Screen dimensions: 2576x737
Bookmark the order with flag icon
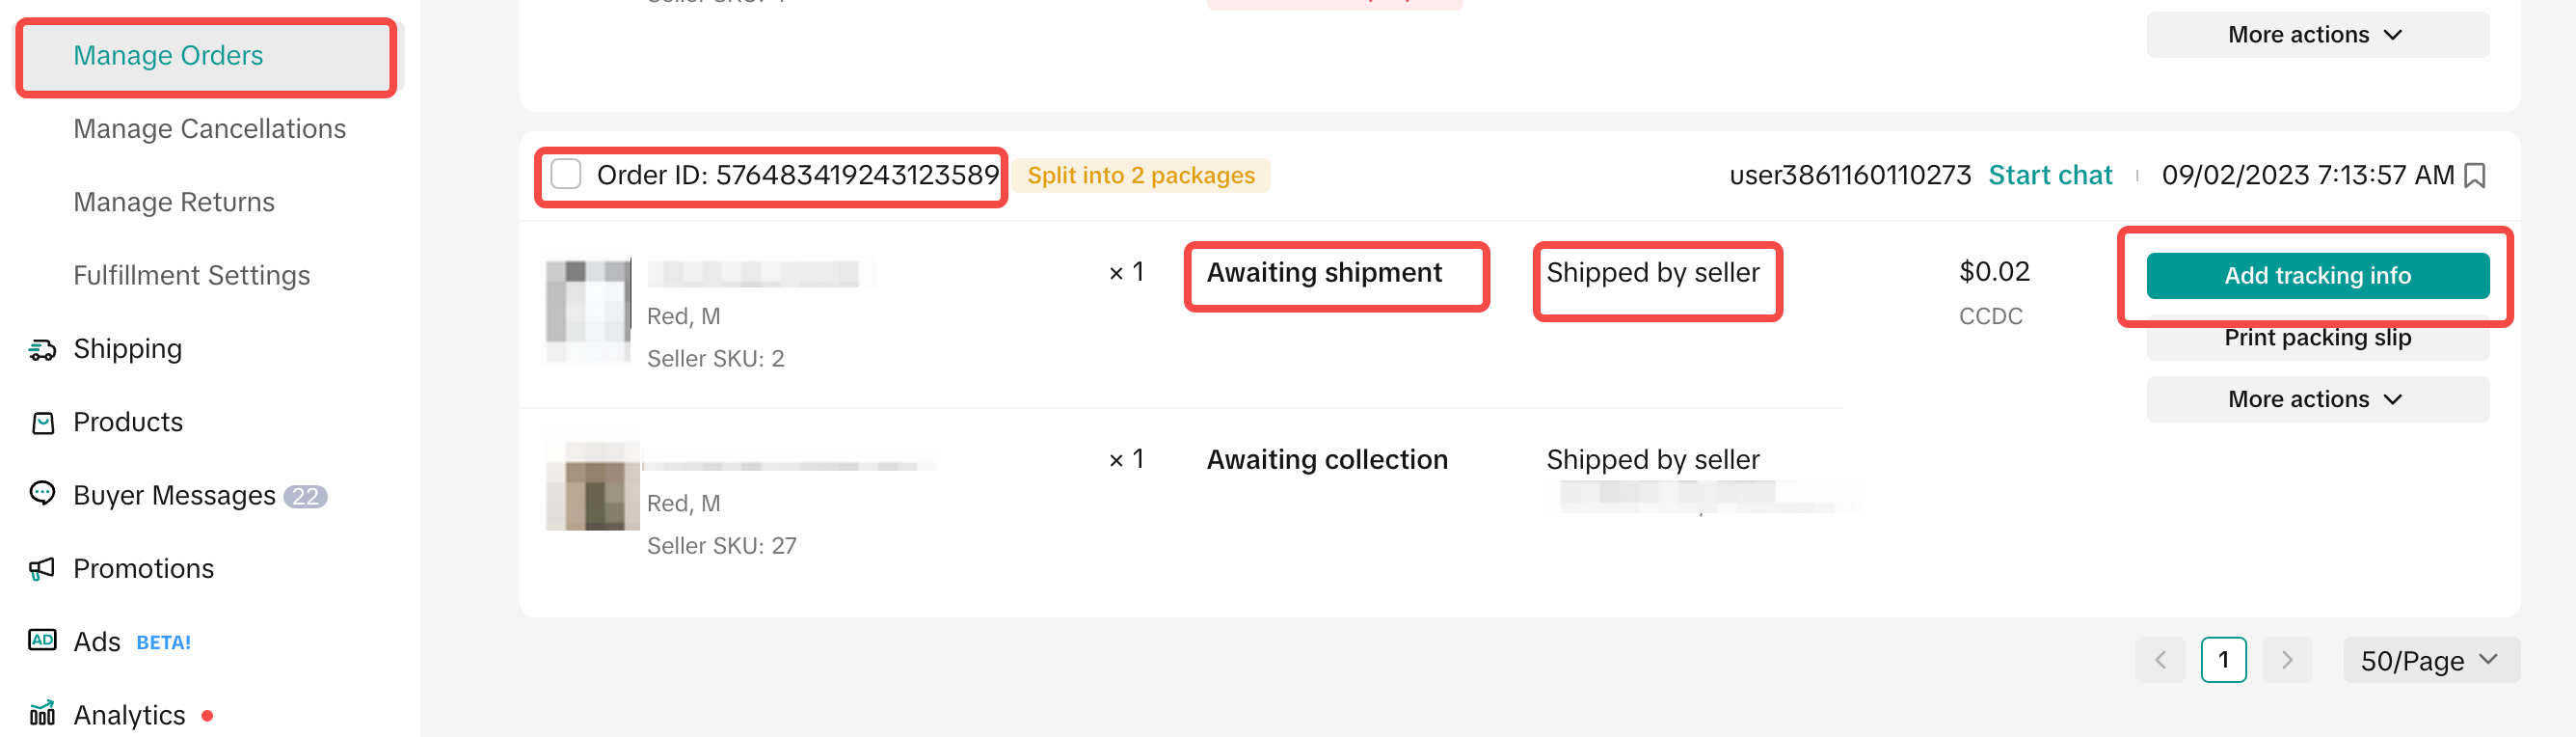2475,176
